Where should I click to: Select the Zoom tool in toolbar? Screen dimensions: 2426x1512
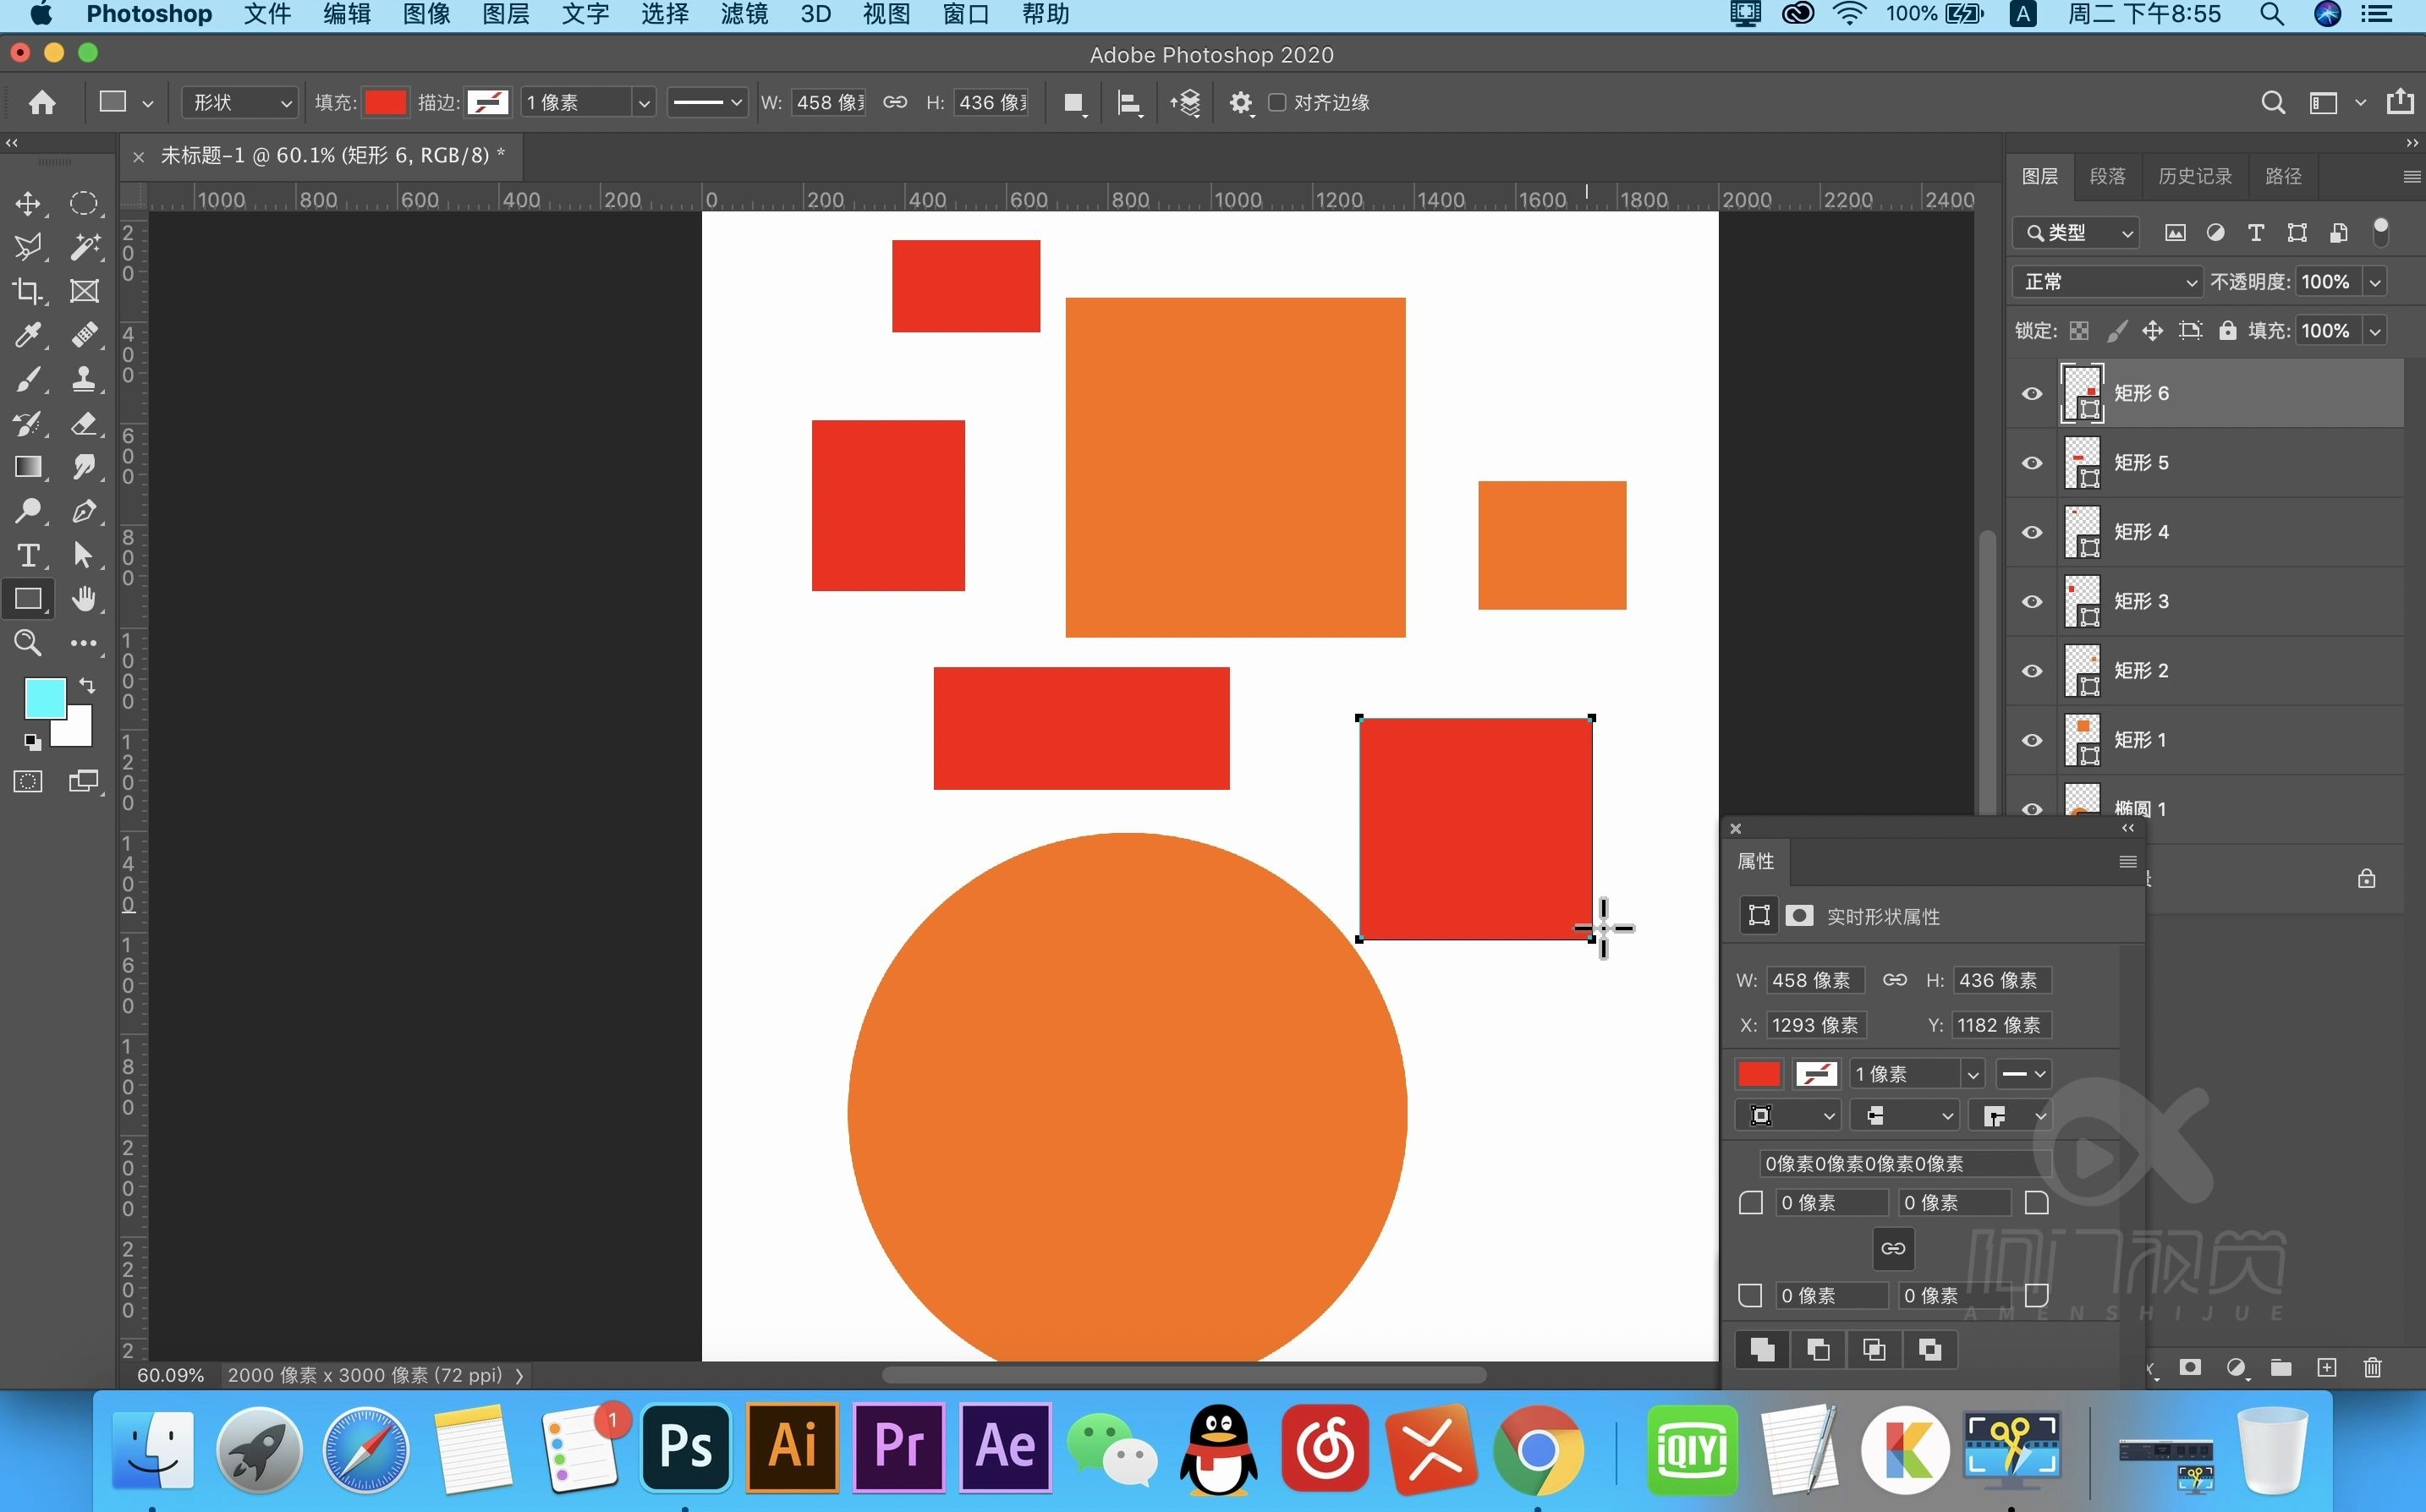coord(28,643)
